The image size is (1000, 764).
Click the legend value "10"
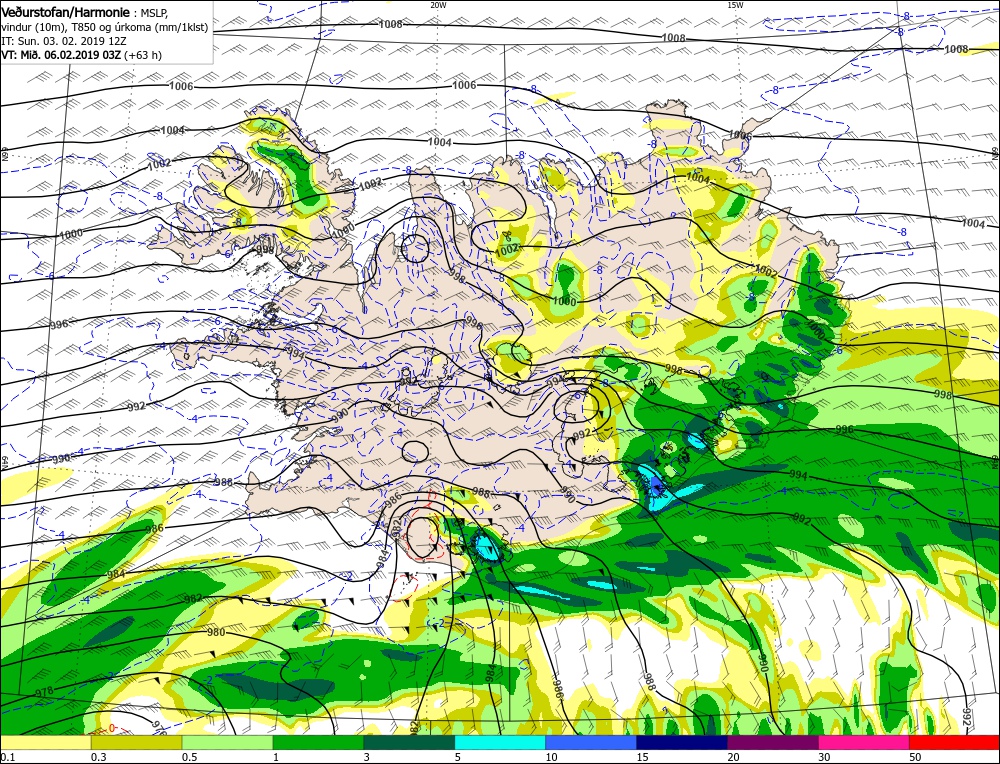(x=552, y=757)
